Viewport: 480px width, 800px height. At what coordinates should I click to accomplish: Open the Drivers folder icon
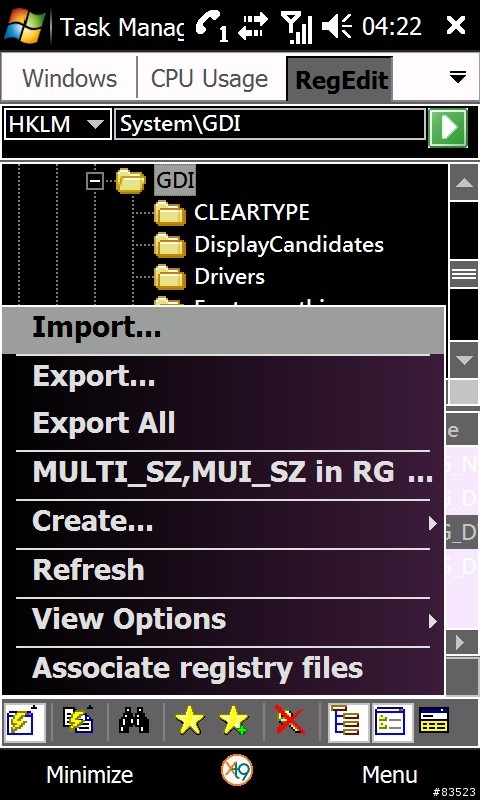coord(169,277)
